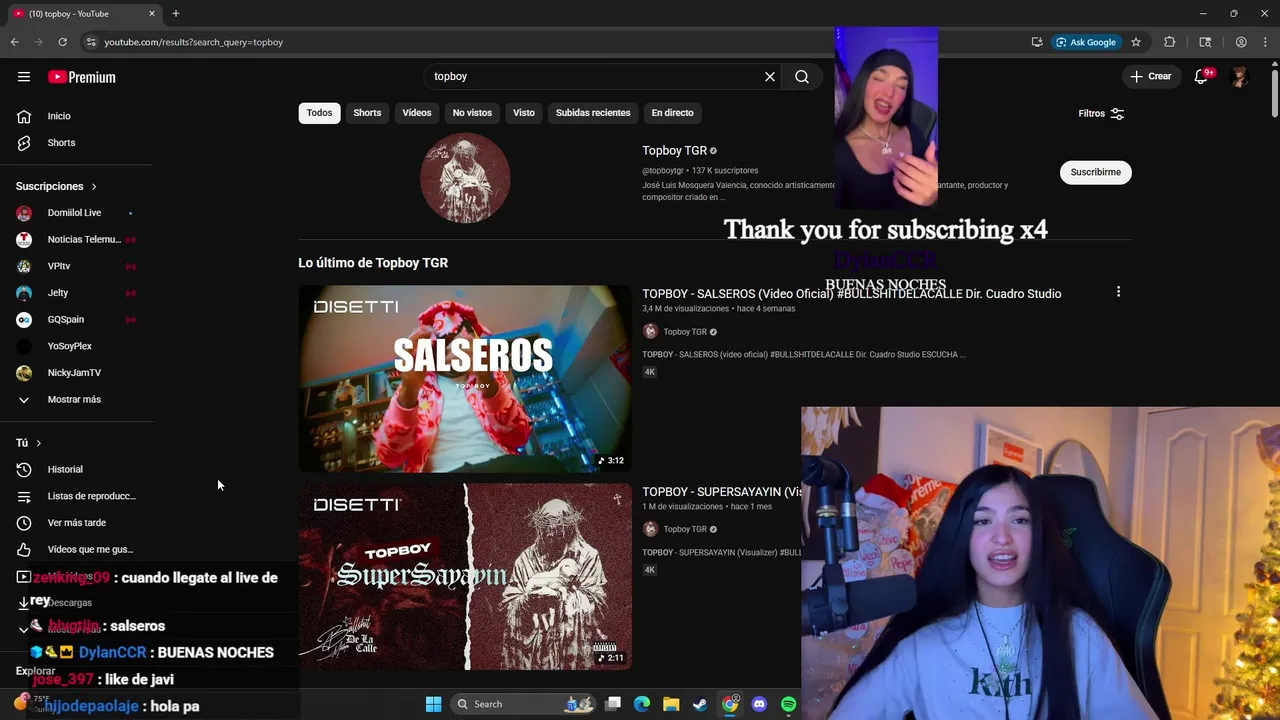Open the TOPBOY - SUPERSAYAYIN title

(x=722, y=492)
